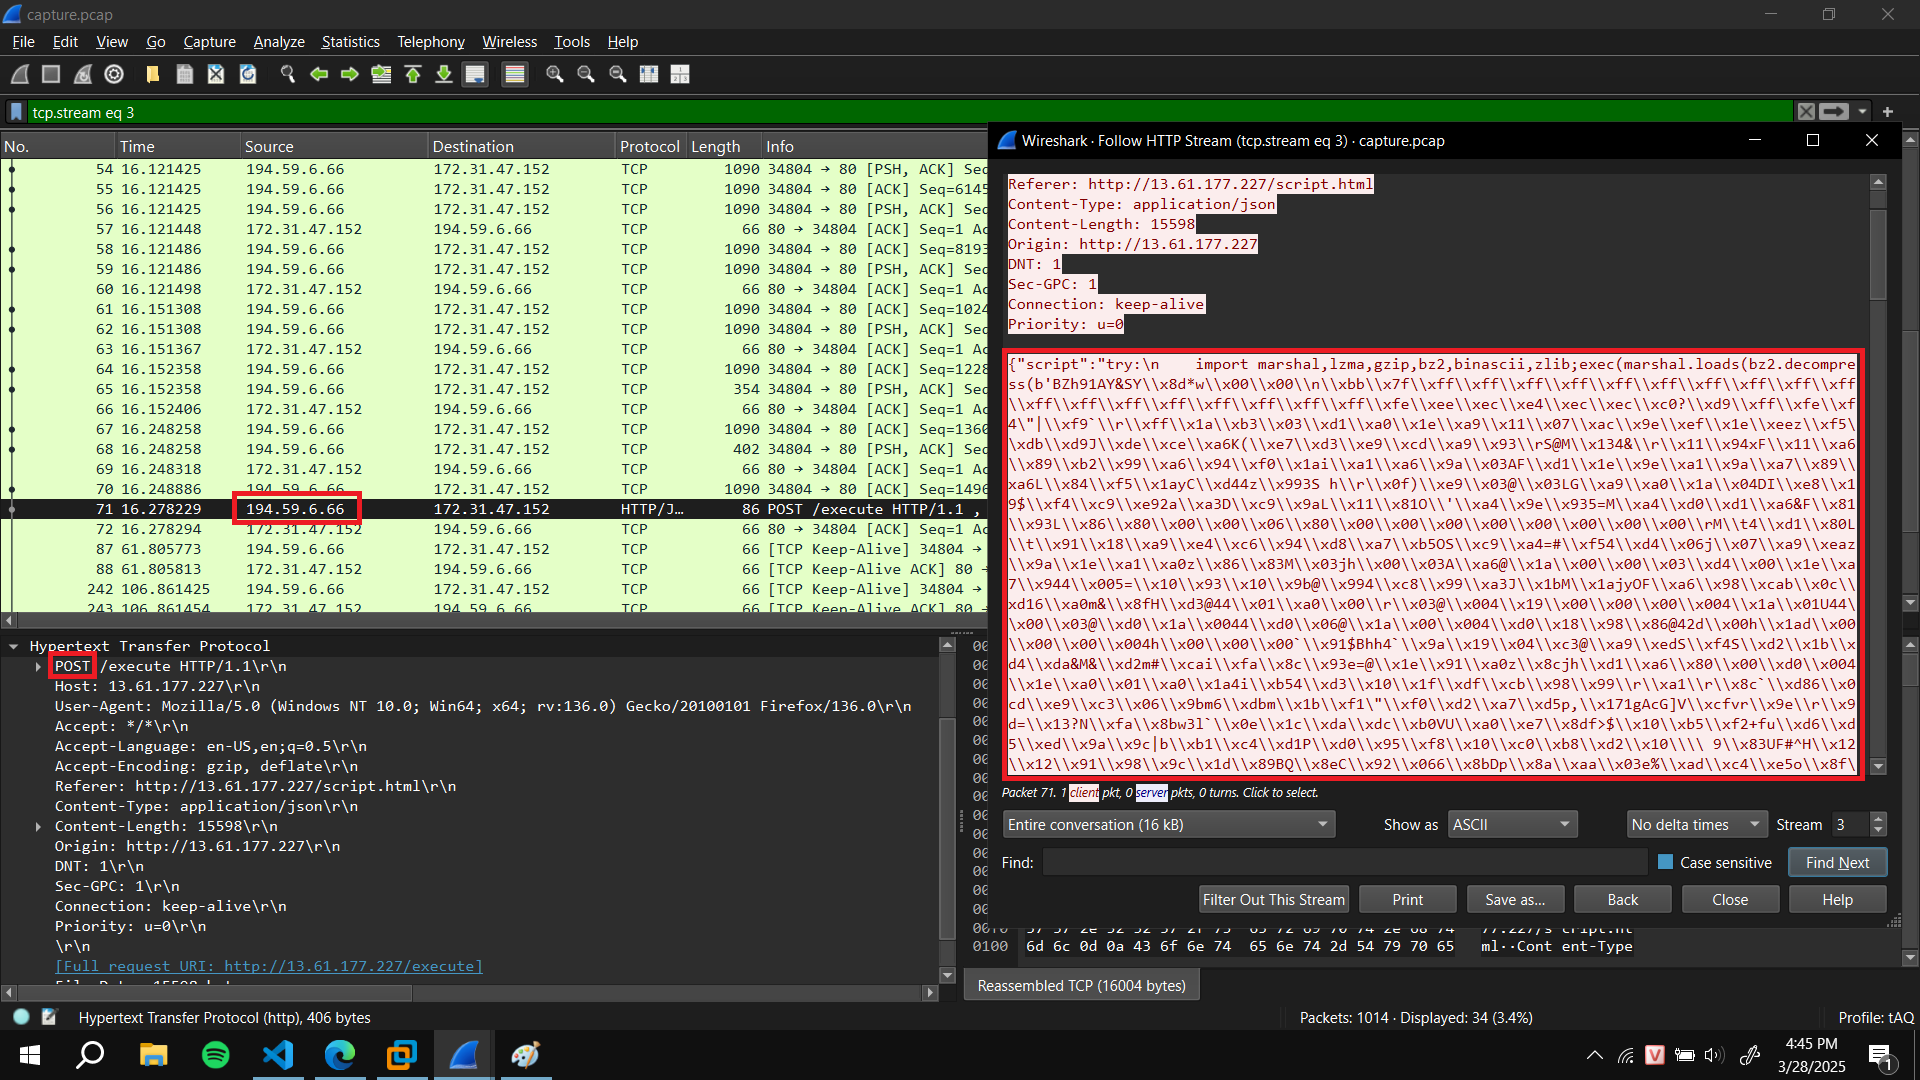Viewport: 1920px width, 1080px height.
Task: Increment the Stream number spinner
Action: pos(1878,818)
